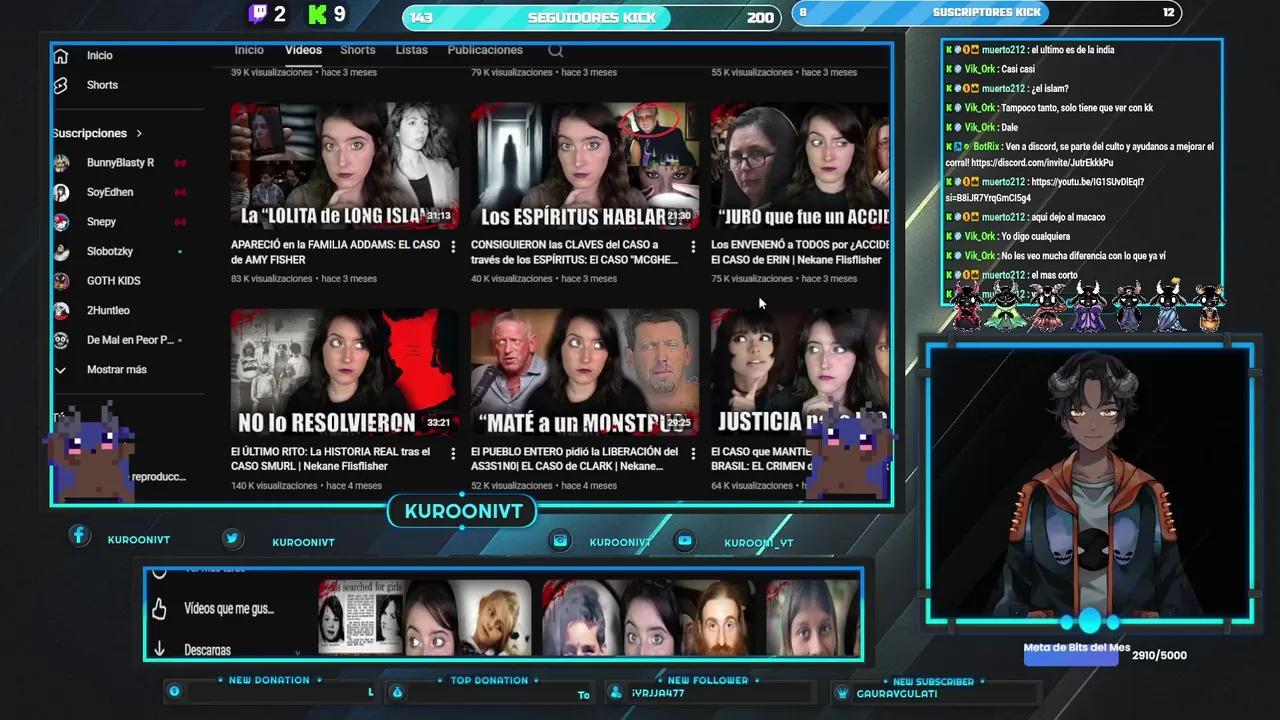The height and width of the screenshot is (720, 1280).
Task: Open SoyEdhen channel avatar
Action: (62, 192)
